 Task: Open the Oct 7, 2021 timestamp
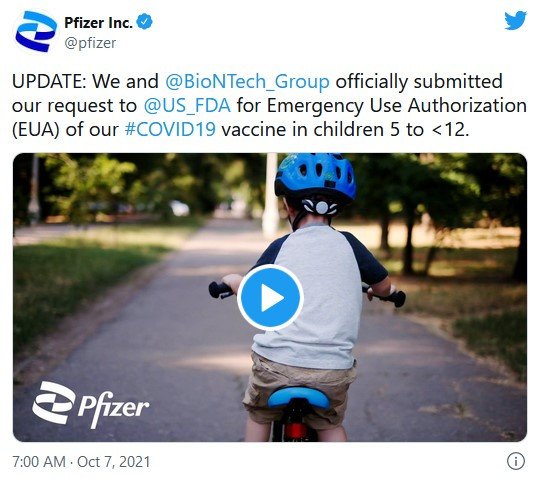114,462
